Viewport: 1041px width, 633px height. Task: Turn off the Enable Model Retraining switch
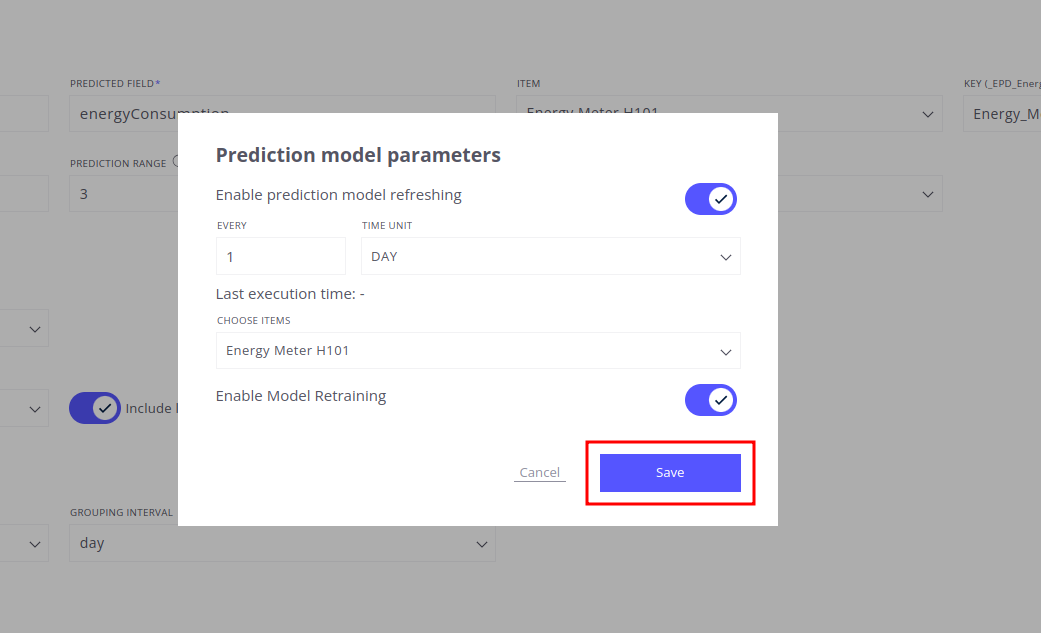click(x=711, y=400)
